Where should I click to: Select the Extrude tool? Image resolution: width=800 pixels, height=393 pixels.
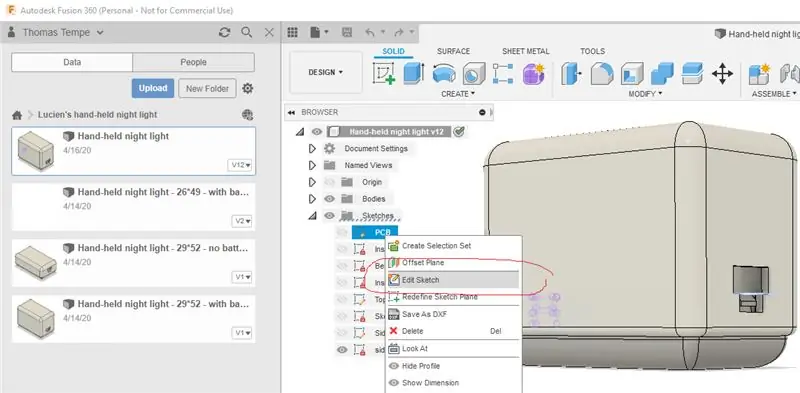[x=414, y=73]
